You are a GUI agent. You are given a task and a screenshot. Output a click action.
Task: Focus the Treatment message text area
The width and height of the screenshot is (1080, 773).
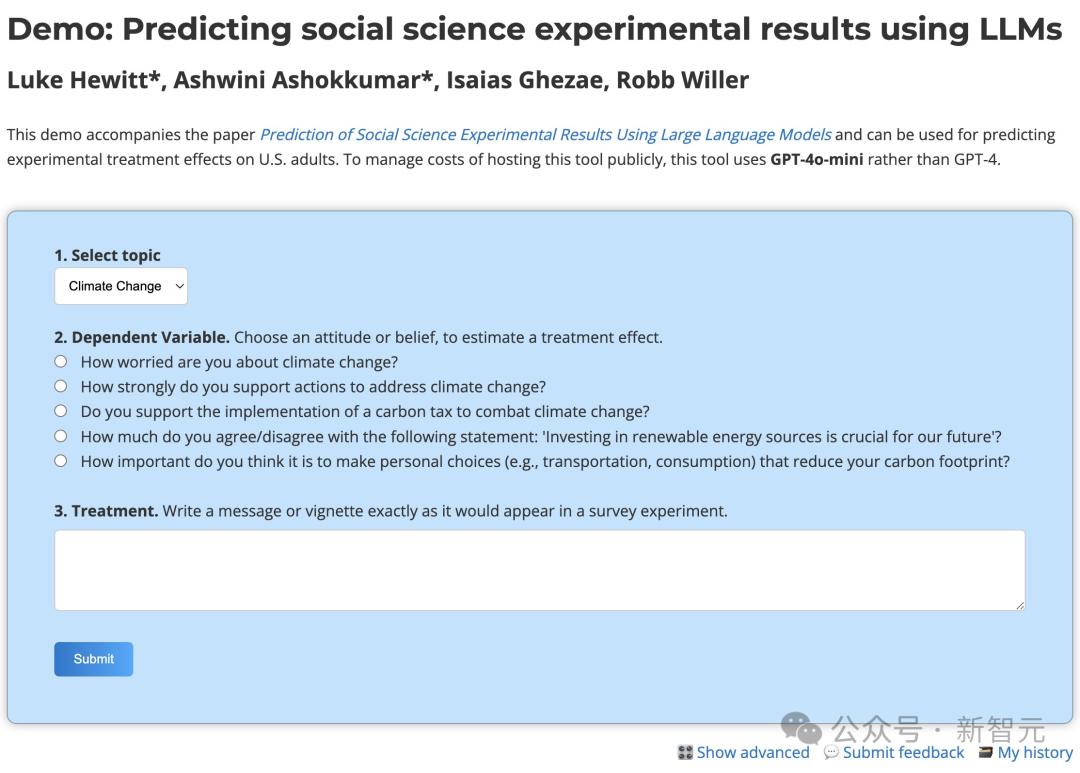coord(539,570)
